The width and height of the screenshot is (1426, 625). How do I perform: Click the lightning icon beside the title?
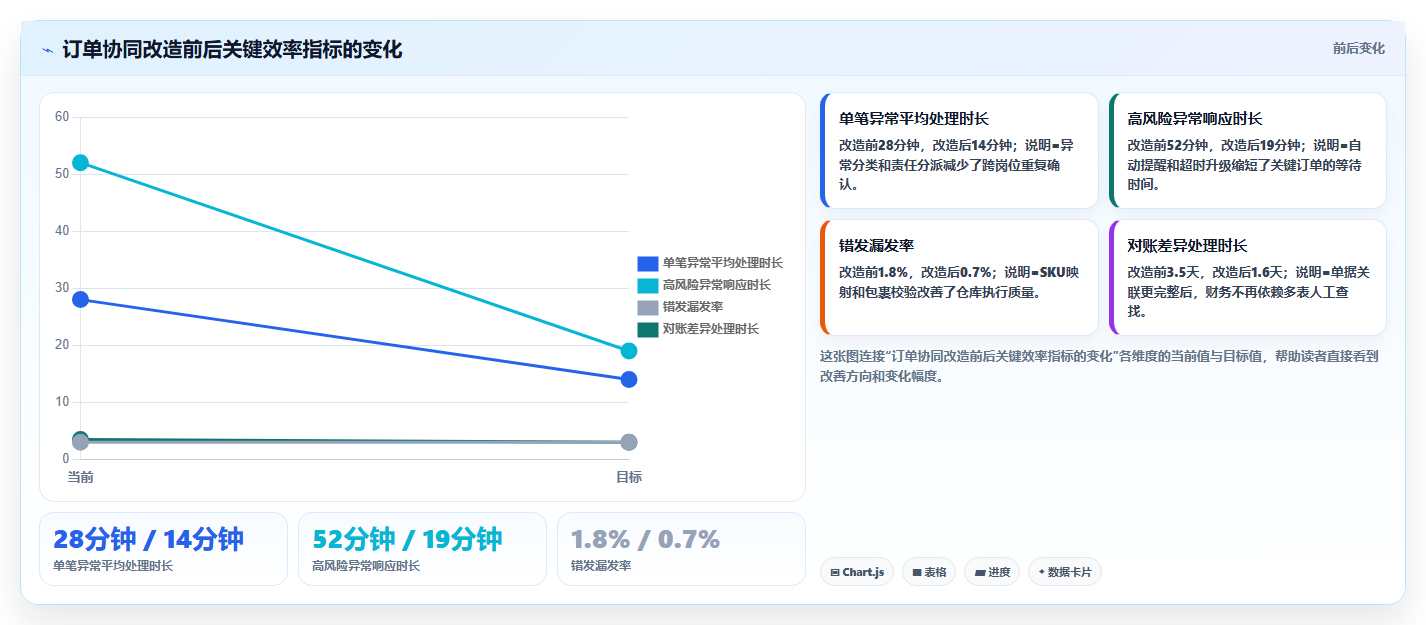48,49
